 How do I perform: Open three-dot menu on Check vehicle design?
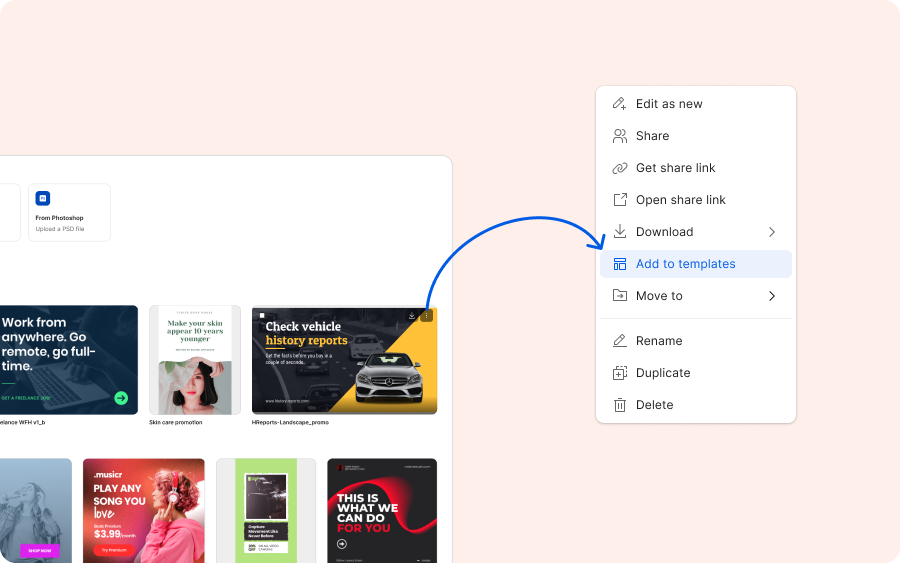[x=426, y=316]
